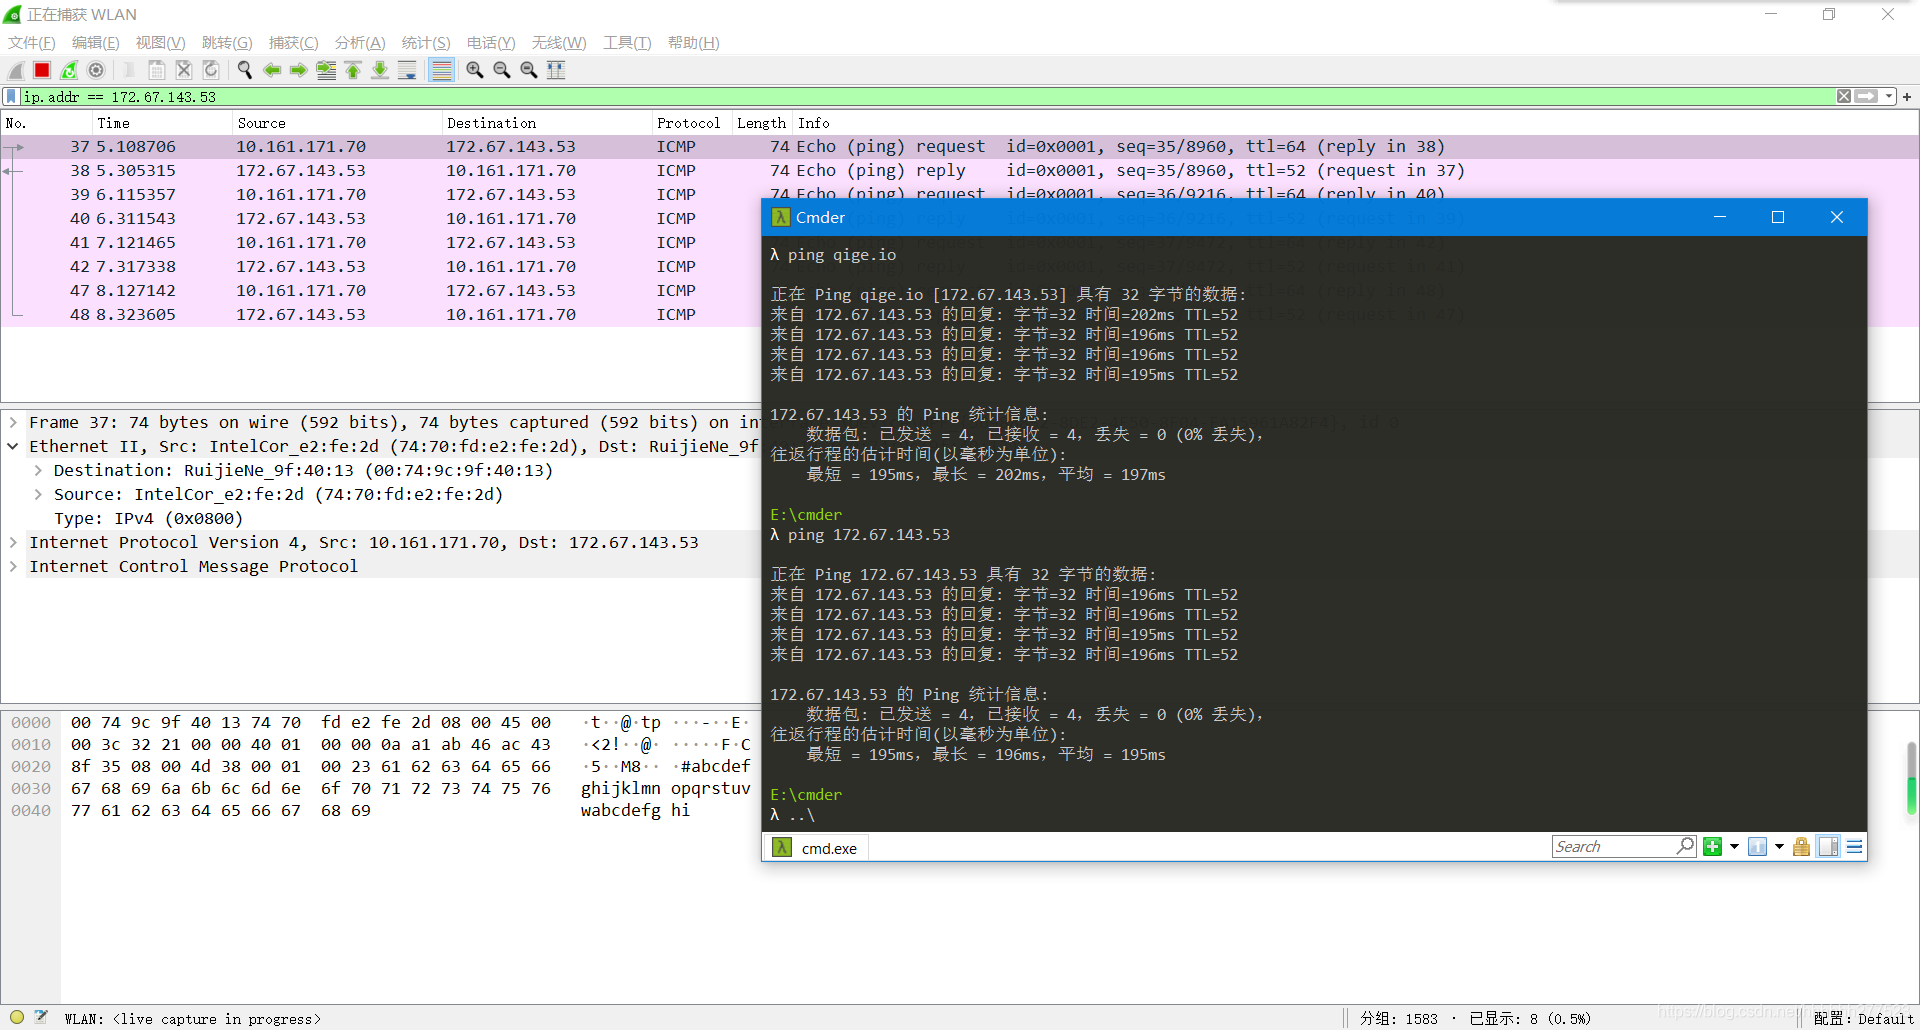Expand Source IntelCor_e2:fe:2d node

click(x=37, y=494)
